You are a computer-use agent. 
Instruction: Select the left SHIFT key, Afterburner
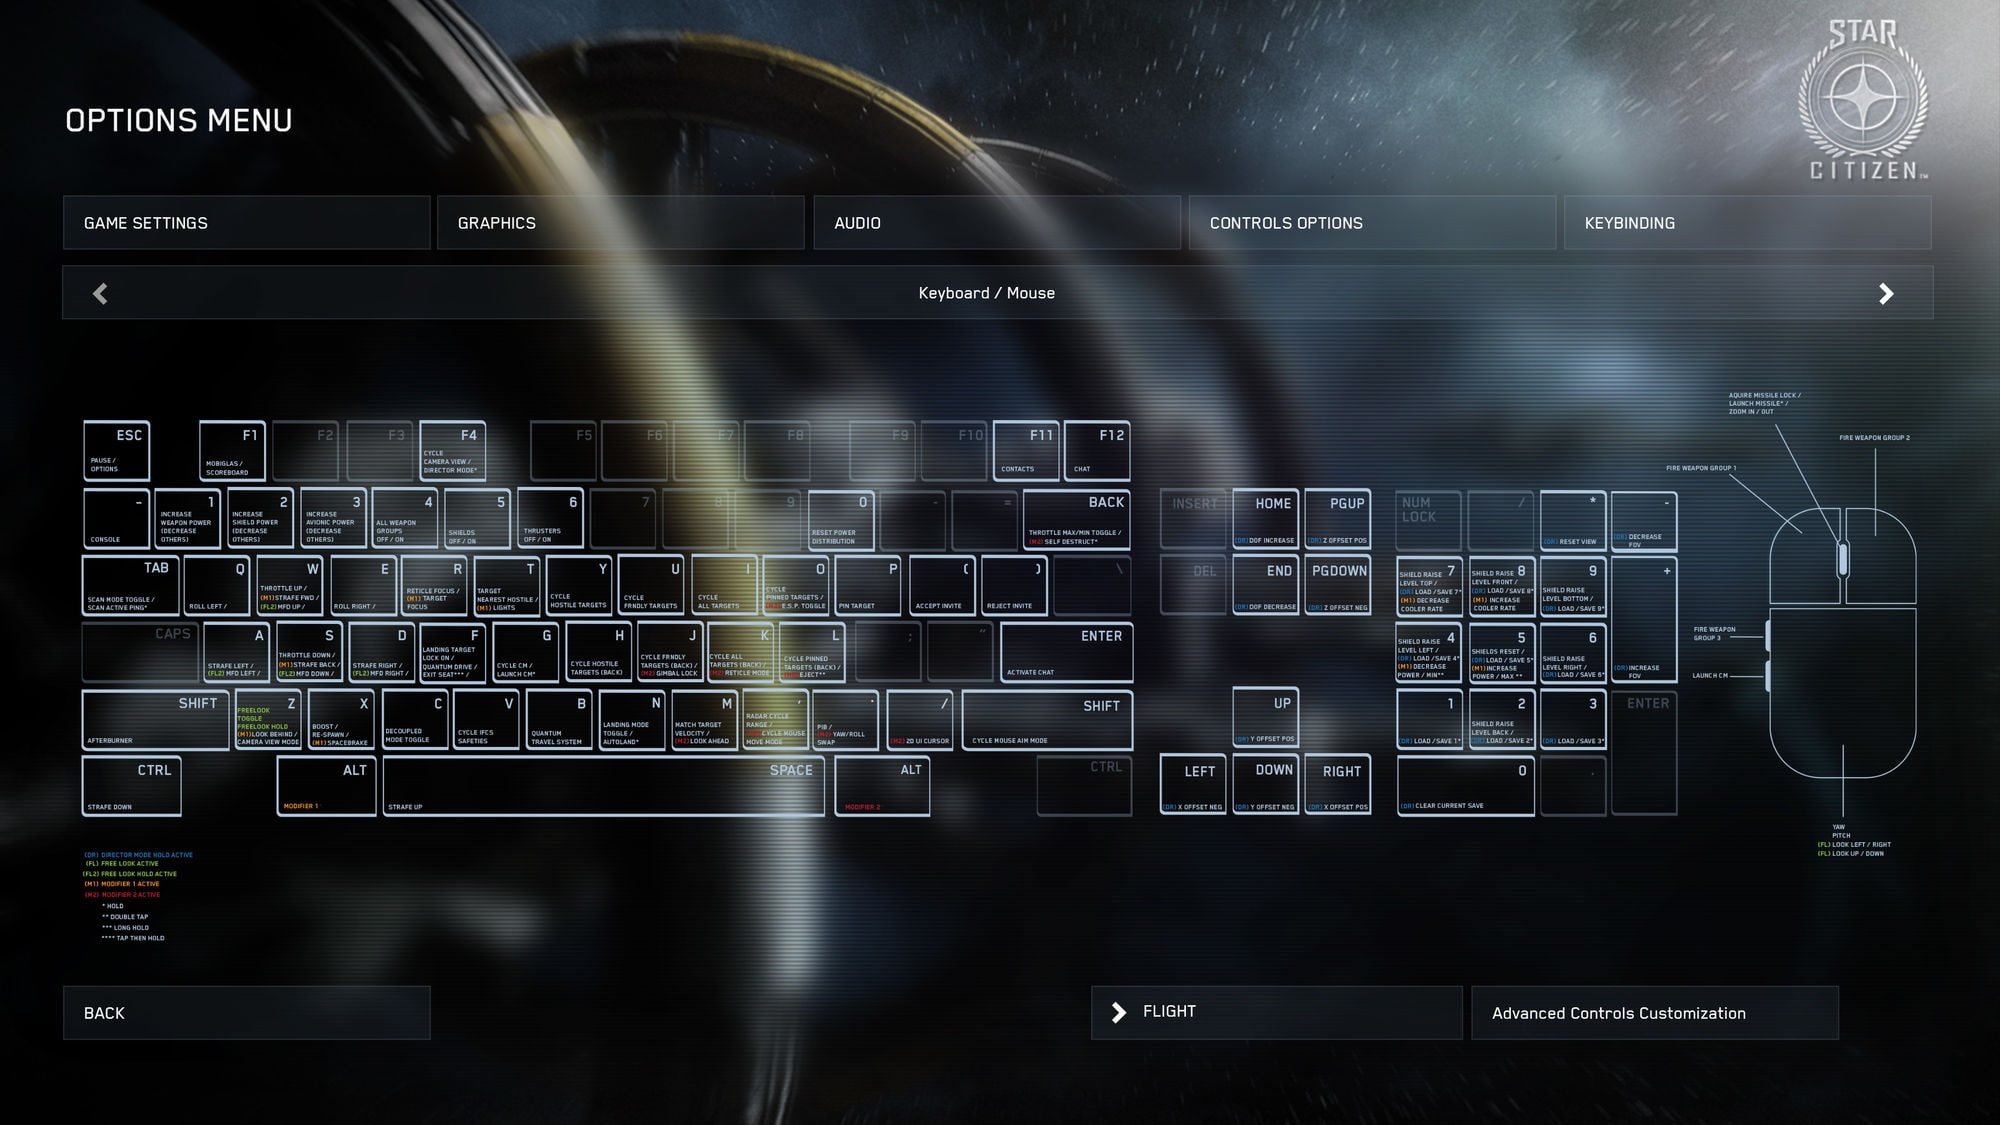click(x=156, y=720)
